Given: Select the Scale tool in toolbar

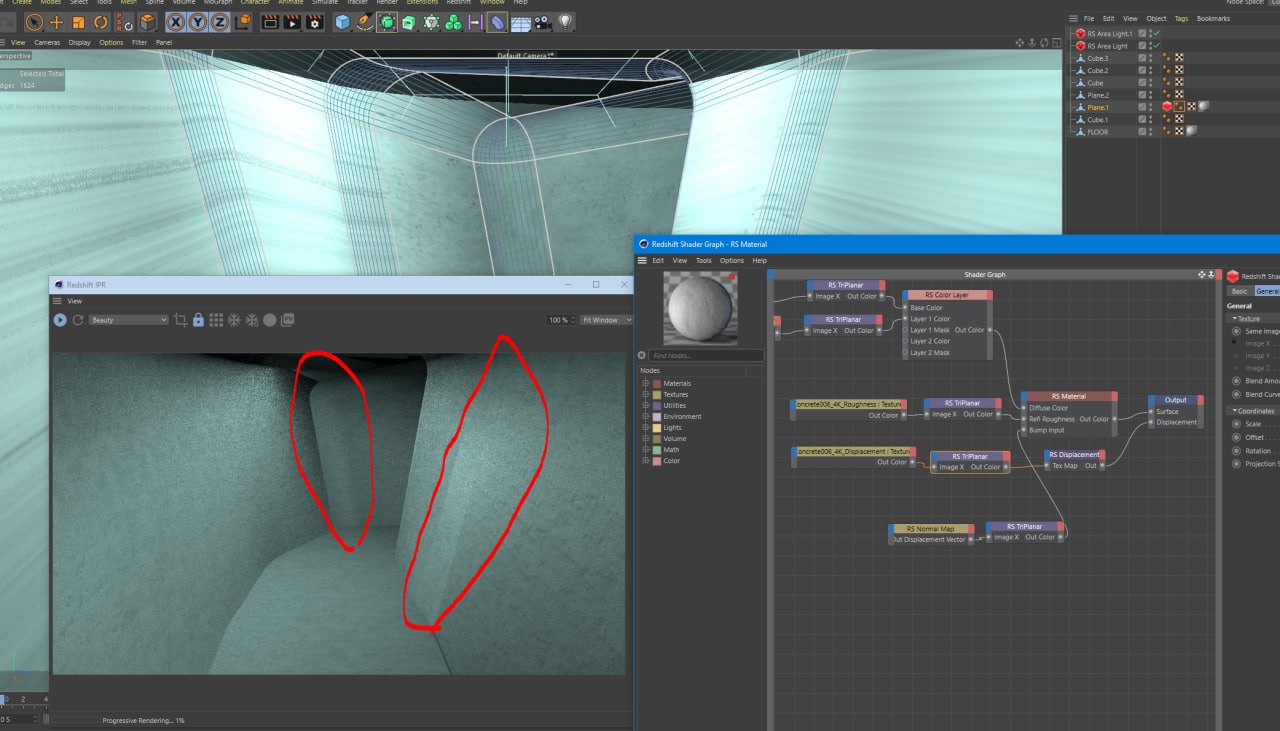Looking at the screenshot, I should tap(78, 22).
